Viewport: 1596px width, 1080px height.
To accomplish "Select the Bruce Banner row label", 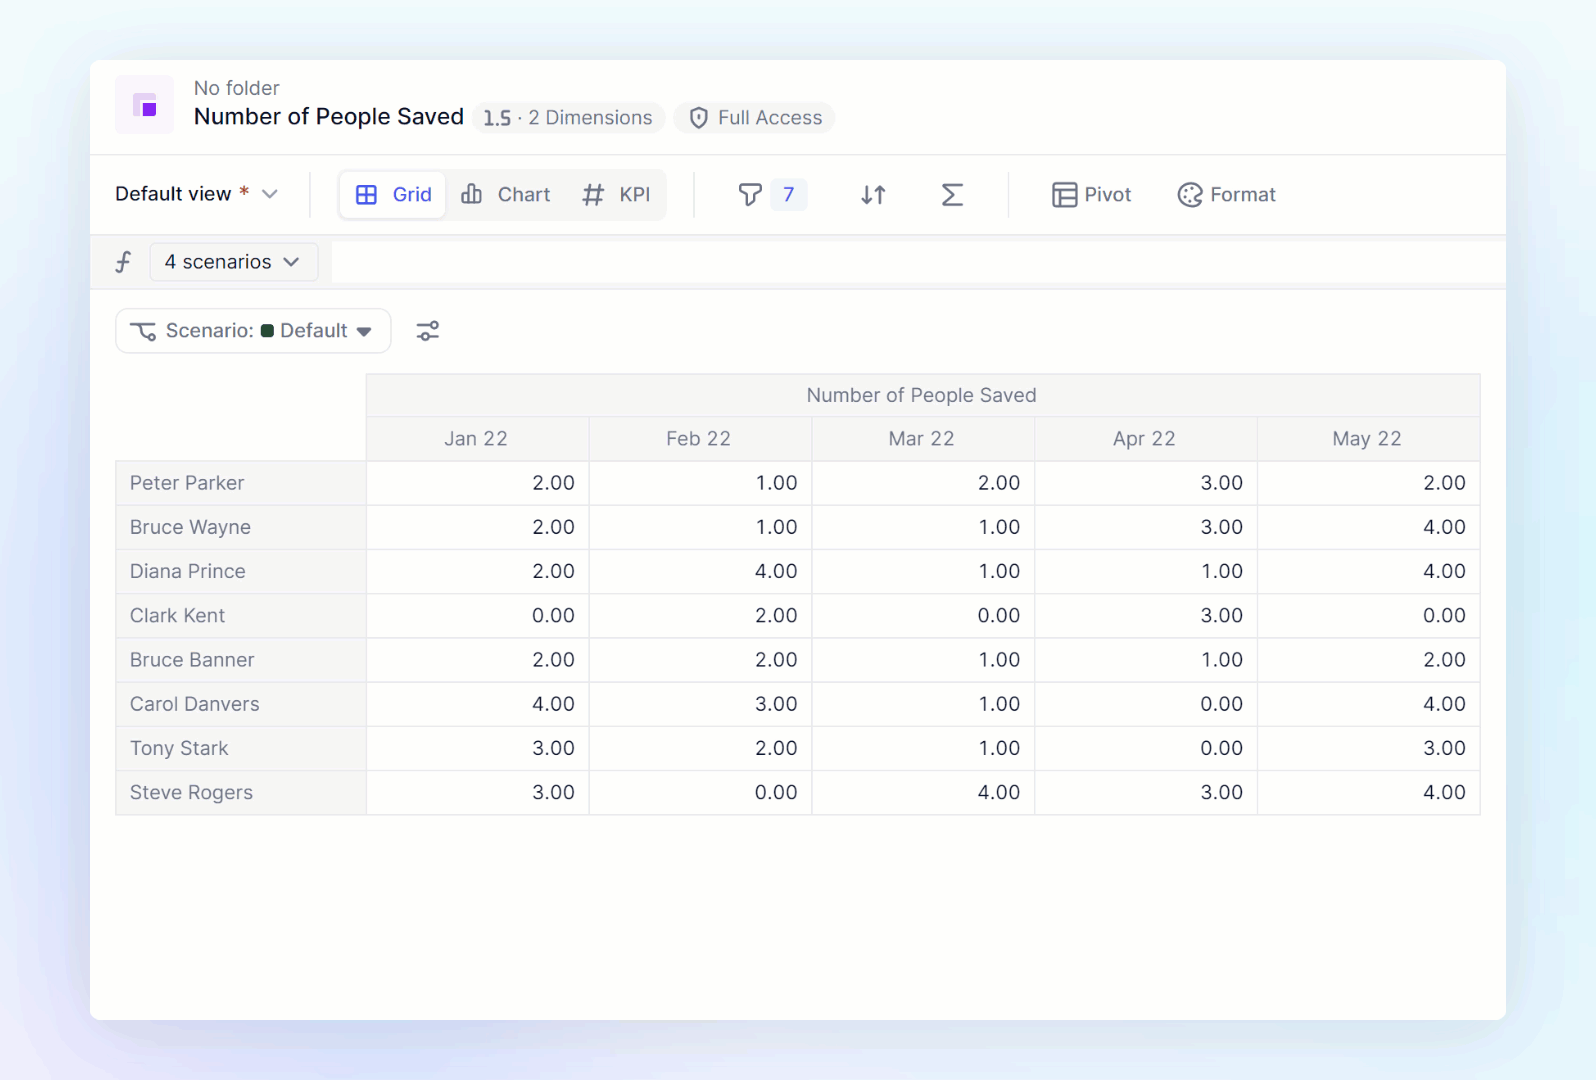I will 241,660.
